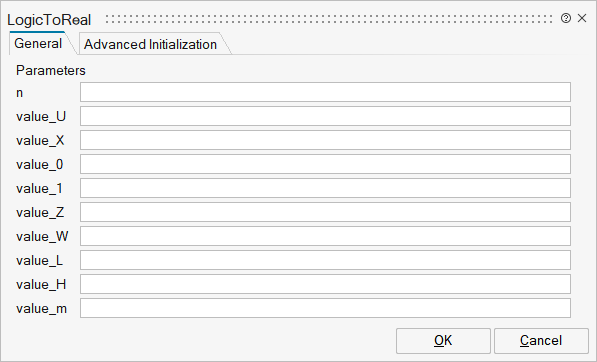Focus the value_1 input box
The image size is (597, 362).
click(x=325, y=188)
